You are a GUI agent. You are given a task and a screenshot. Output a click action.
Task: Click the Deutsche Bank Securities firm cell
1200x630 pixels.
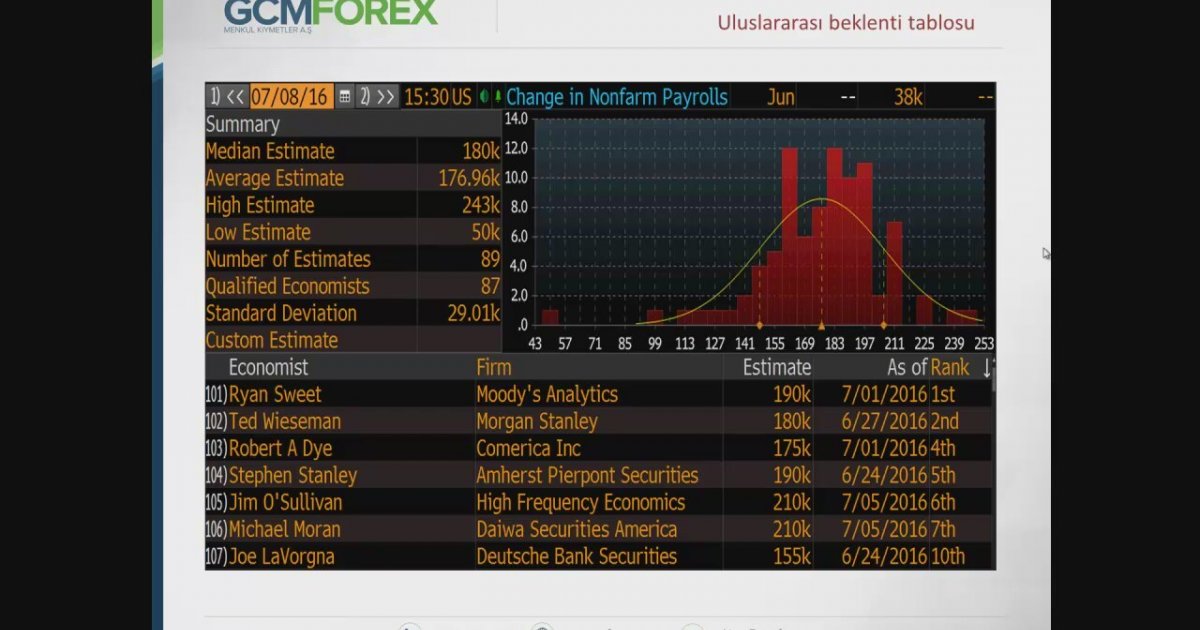pyautogui.click(x=577, y=556)
